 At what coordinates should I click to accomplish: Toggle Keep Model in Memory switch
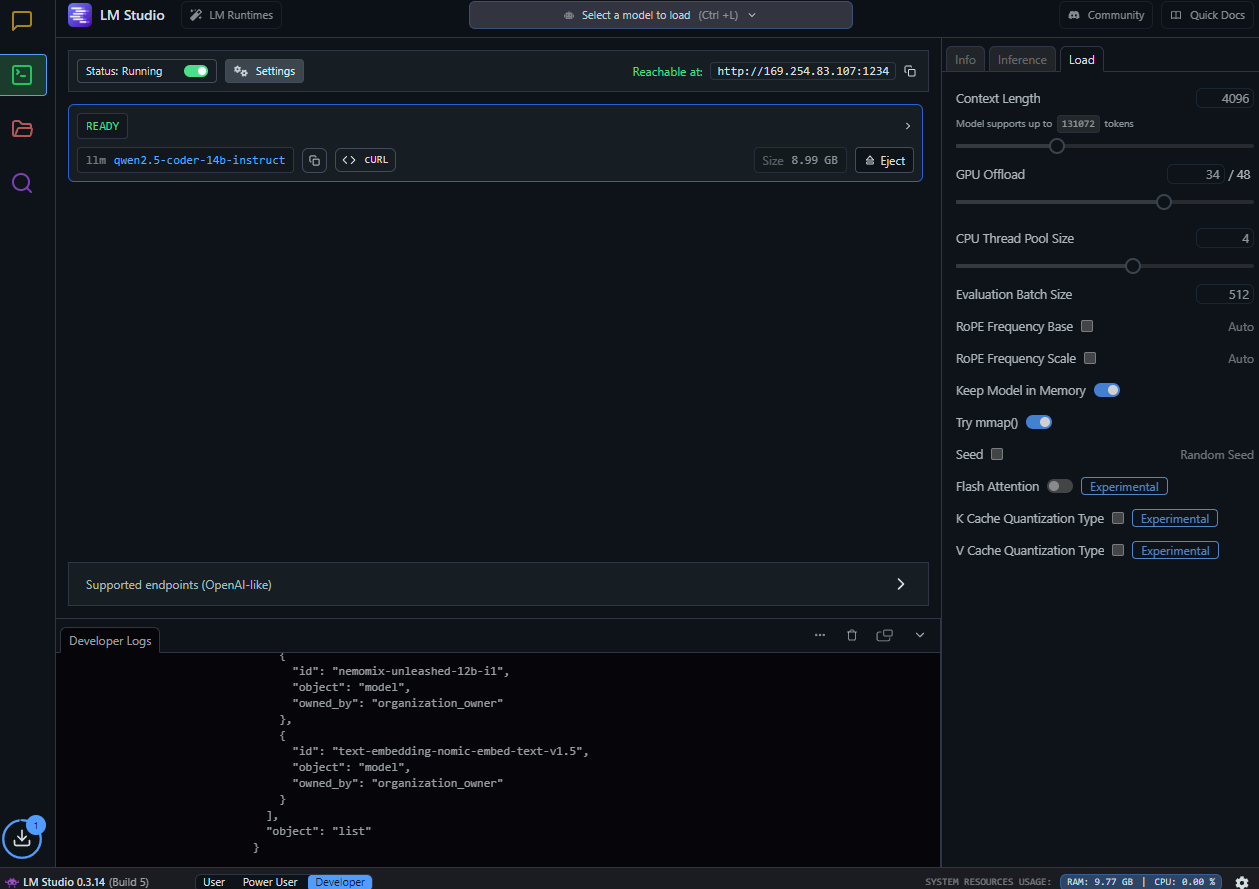tap(1107, 390)
